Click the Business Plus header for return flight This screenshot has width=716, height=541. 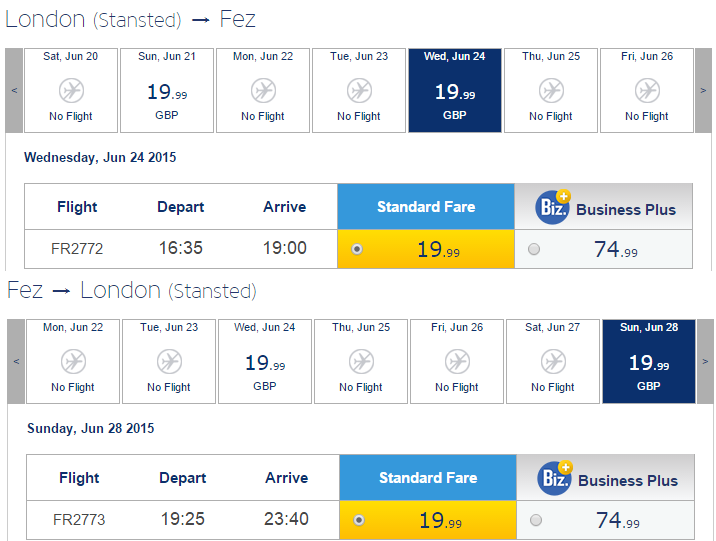click(x=605, y=478)
